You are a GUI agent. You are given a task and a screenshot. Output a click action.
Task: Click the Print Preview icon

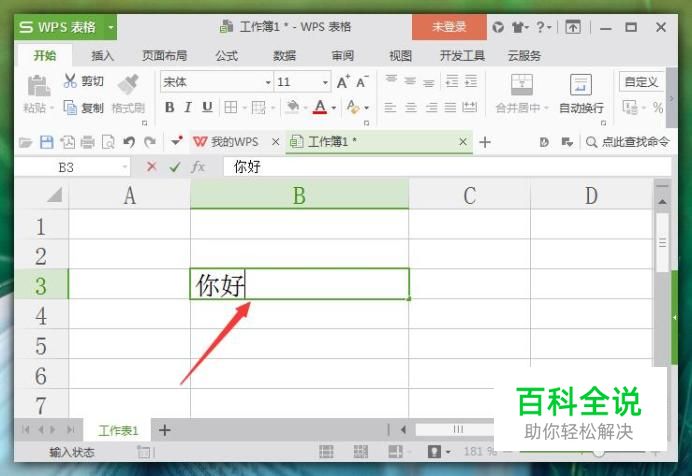pos(108,142)
